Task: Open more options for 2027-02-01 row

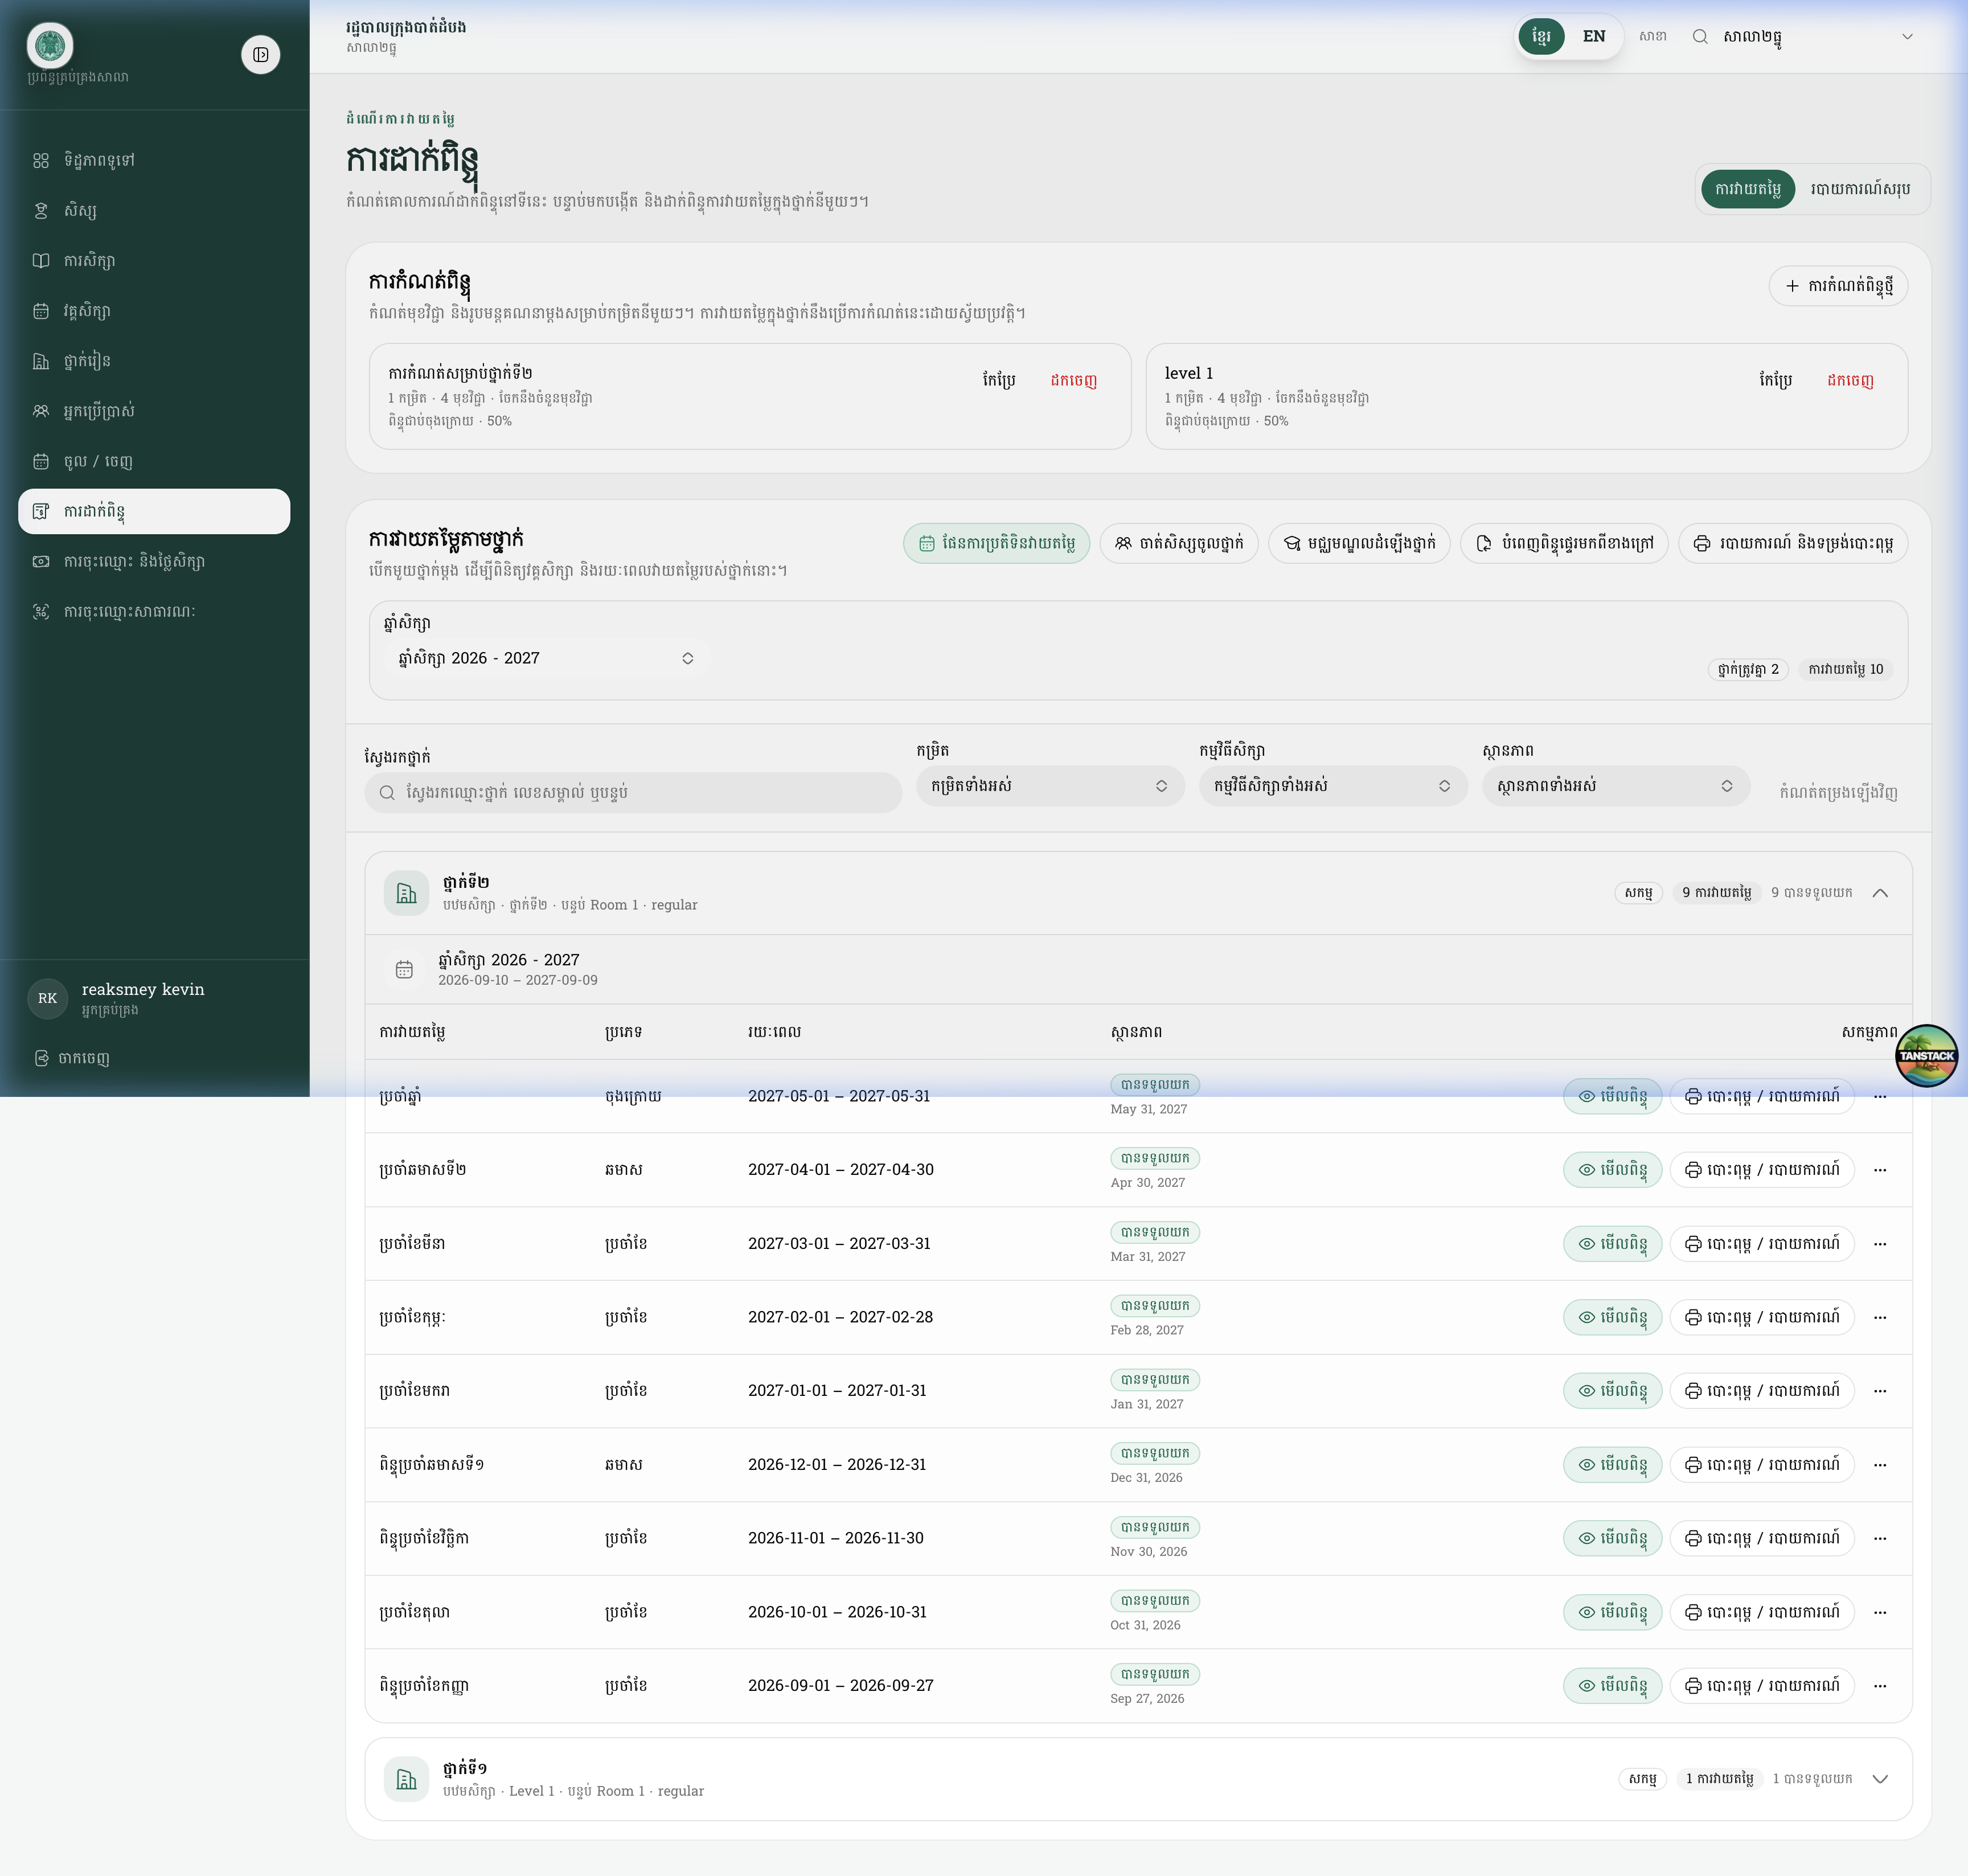Action: click(x=1880, y=1317)
